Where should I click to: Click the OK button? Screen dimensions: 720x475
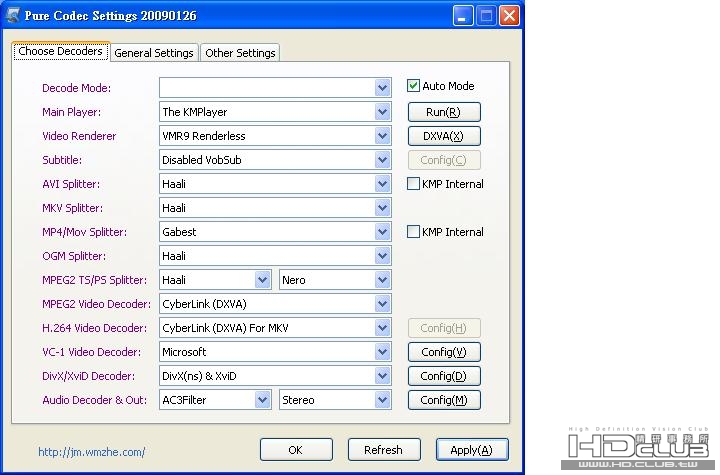(296, 449)
